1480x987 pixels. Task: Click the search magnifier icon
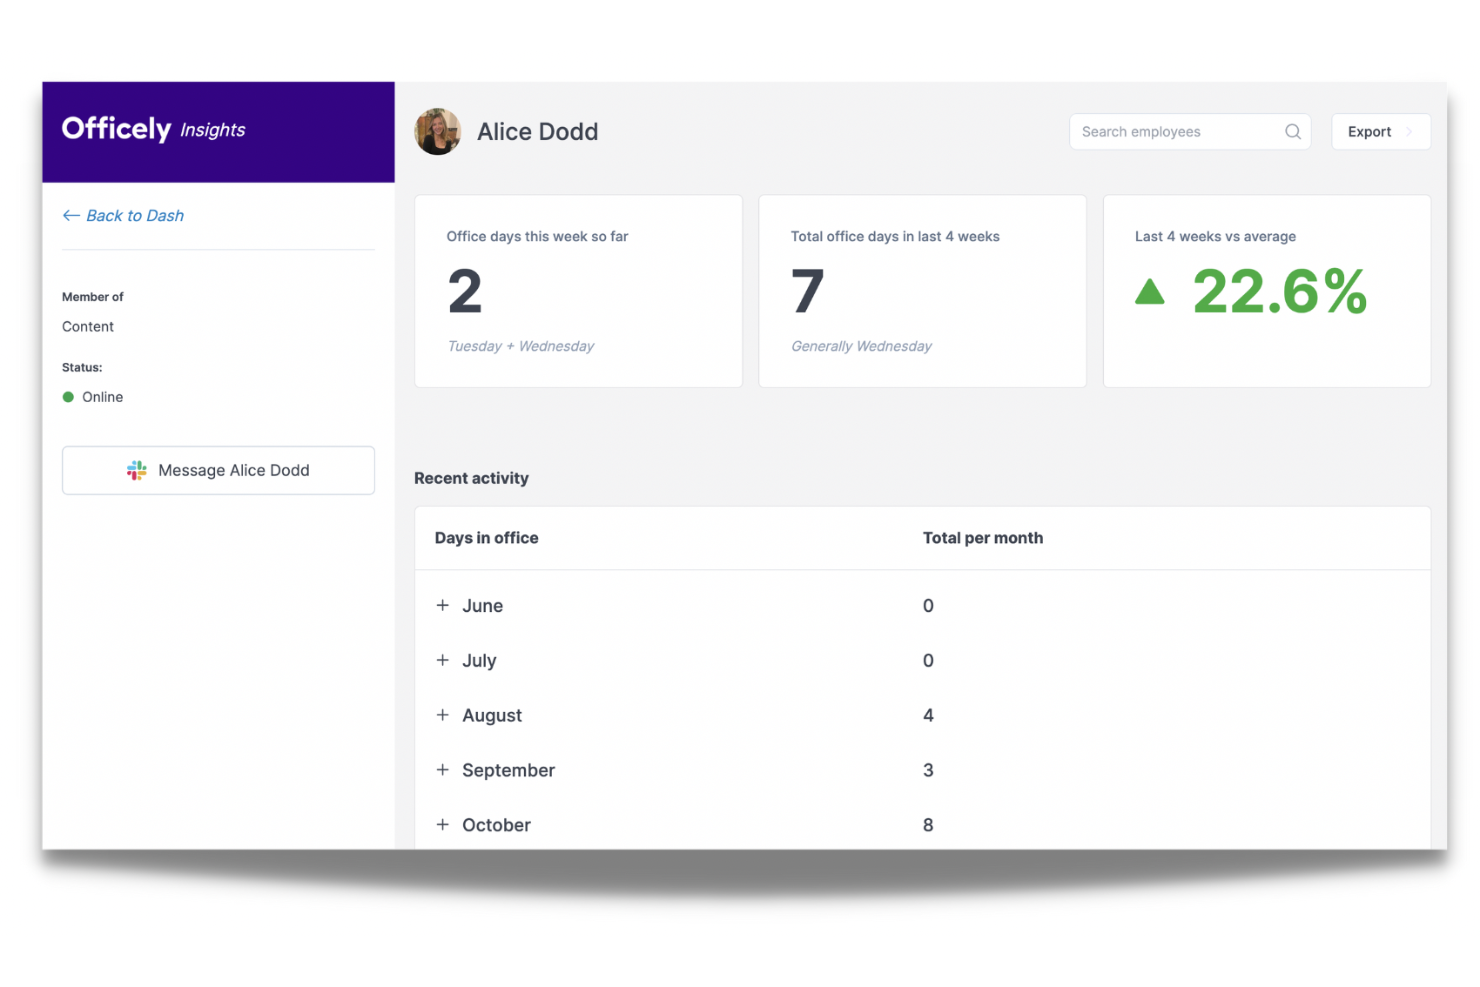[1292, 131]
